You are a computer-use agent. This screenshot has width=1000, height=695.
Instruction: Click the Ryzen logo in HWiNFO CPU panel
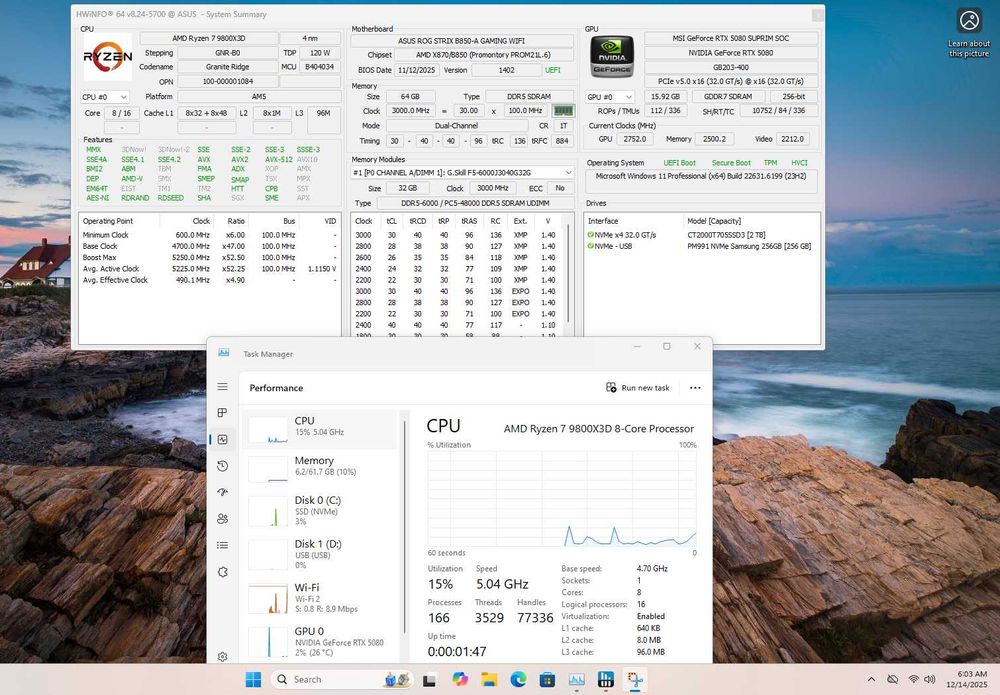coord(108,57)
